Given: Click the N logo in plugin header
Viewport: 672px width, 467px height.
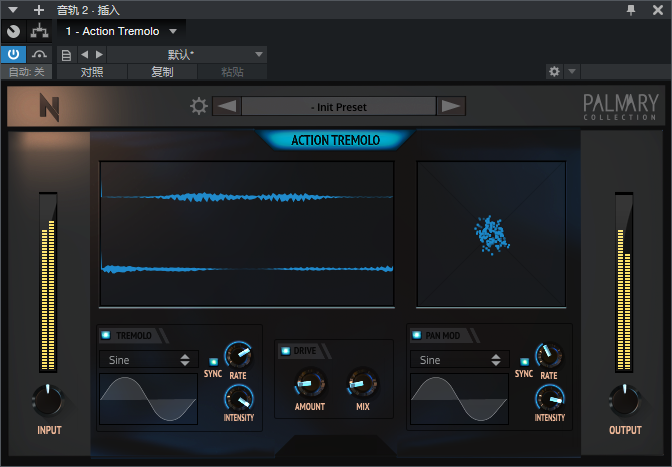Looking at the screenshot, I should [x=49, y=107].
